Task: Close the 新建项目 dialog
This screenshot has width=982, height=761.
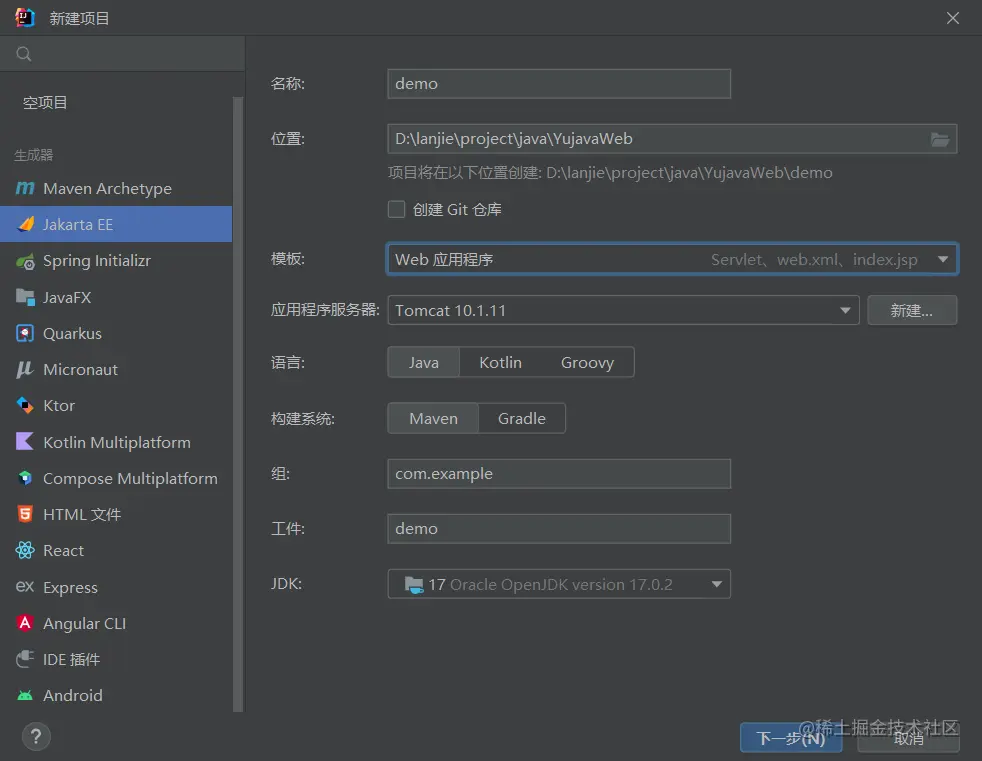Action: [953, 18]
